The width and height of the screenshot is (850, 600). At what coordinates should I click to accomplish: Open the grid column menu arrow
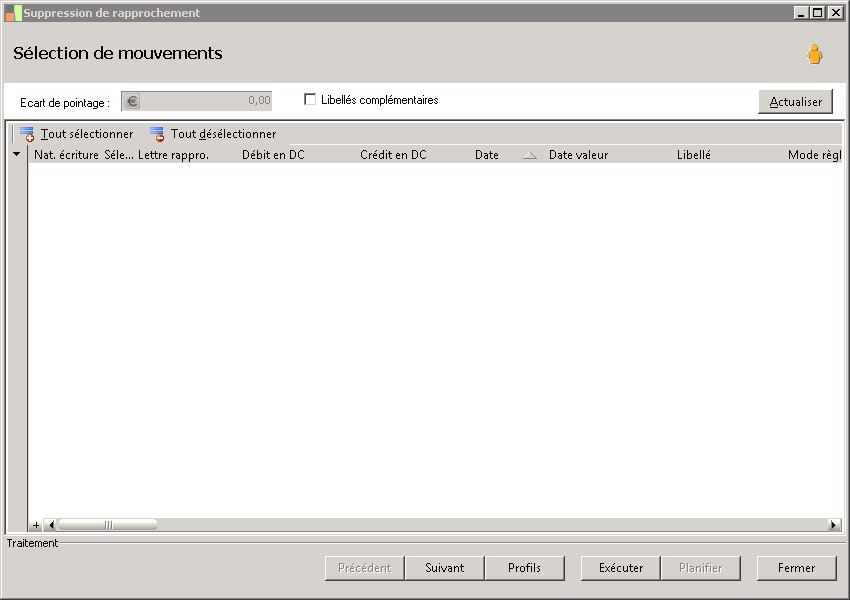(x=17, y=154)
